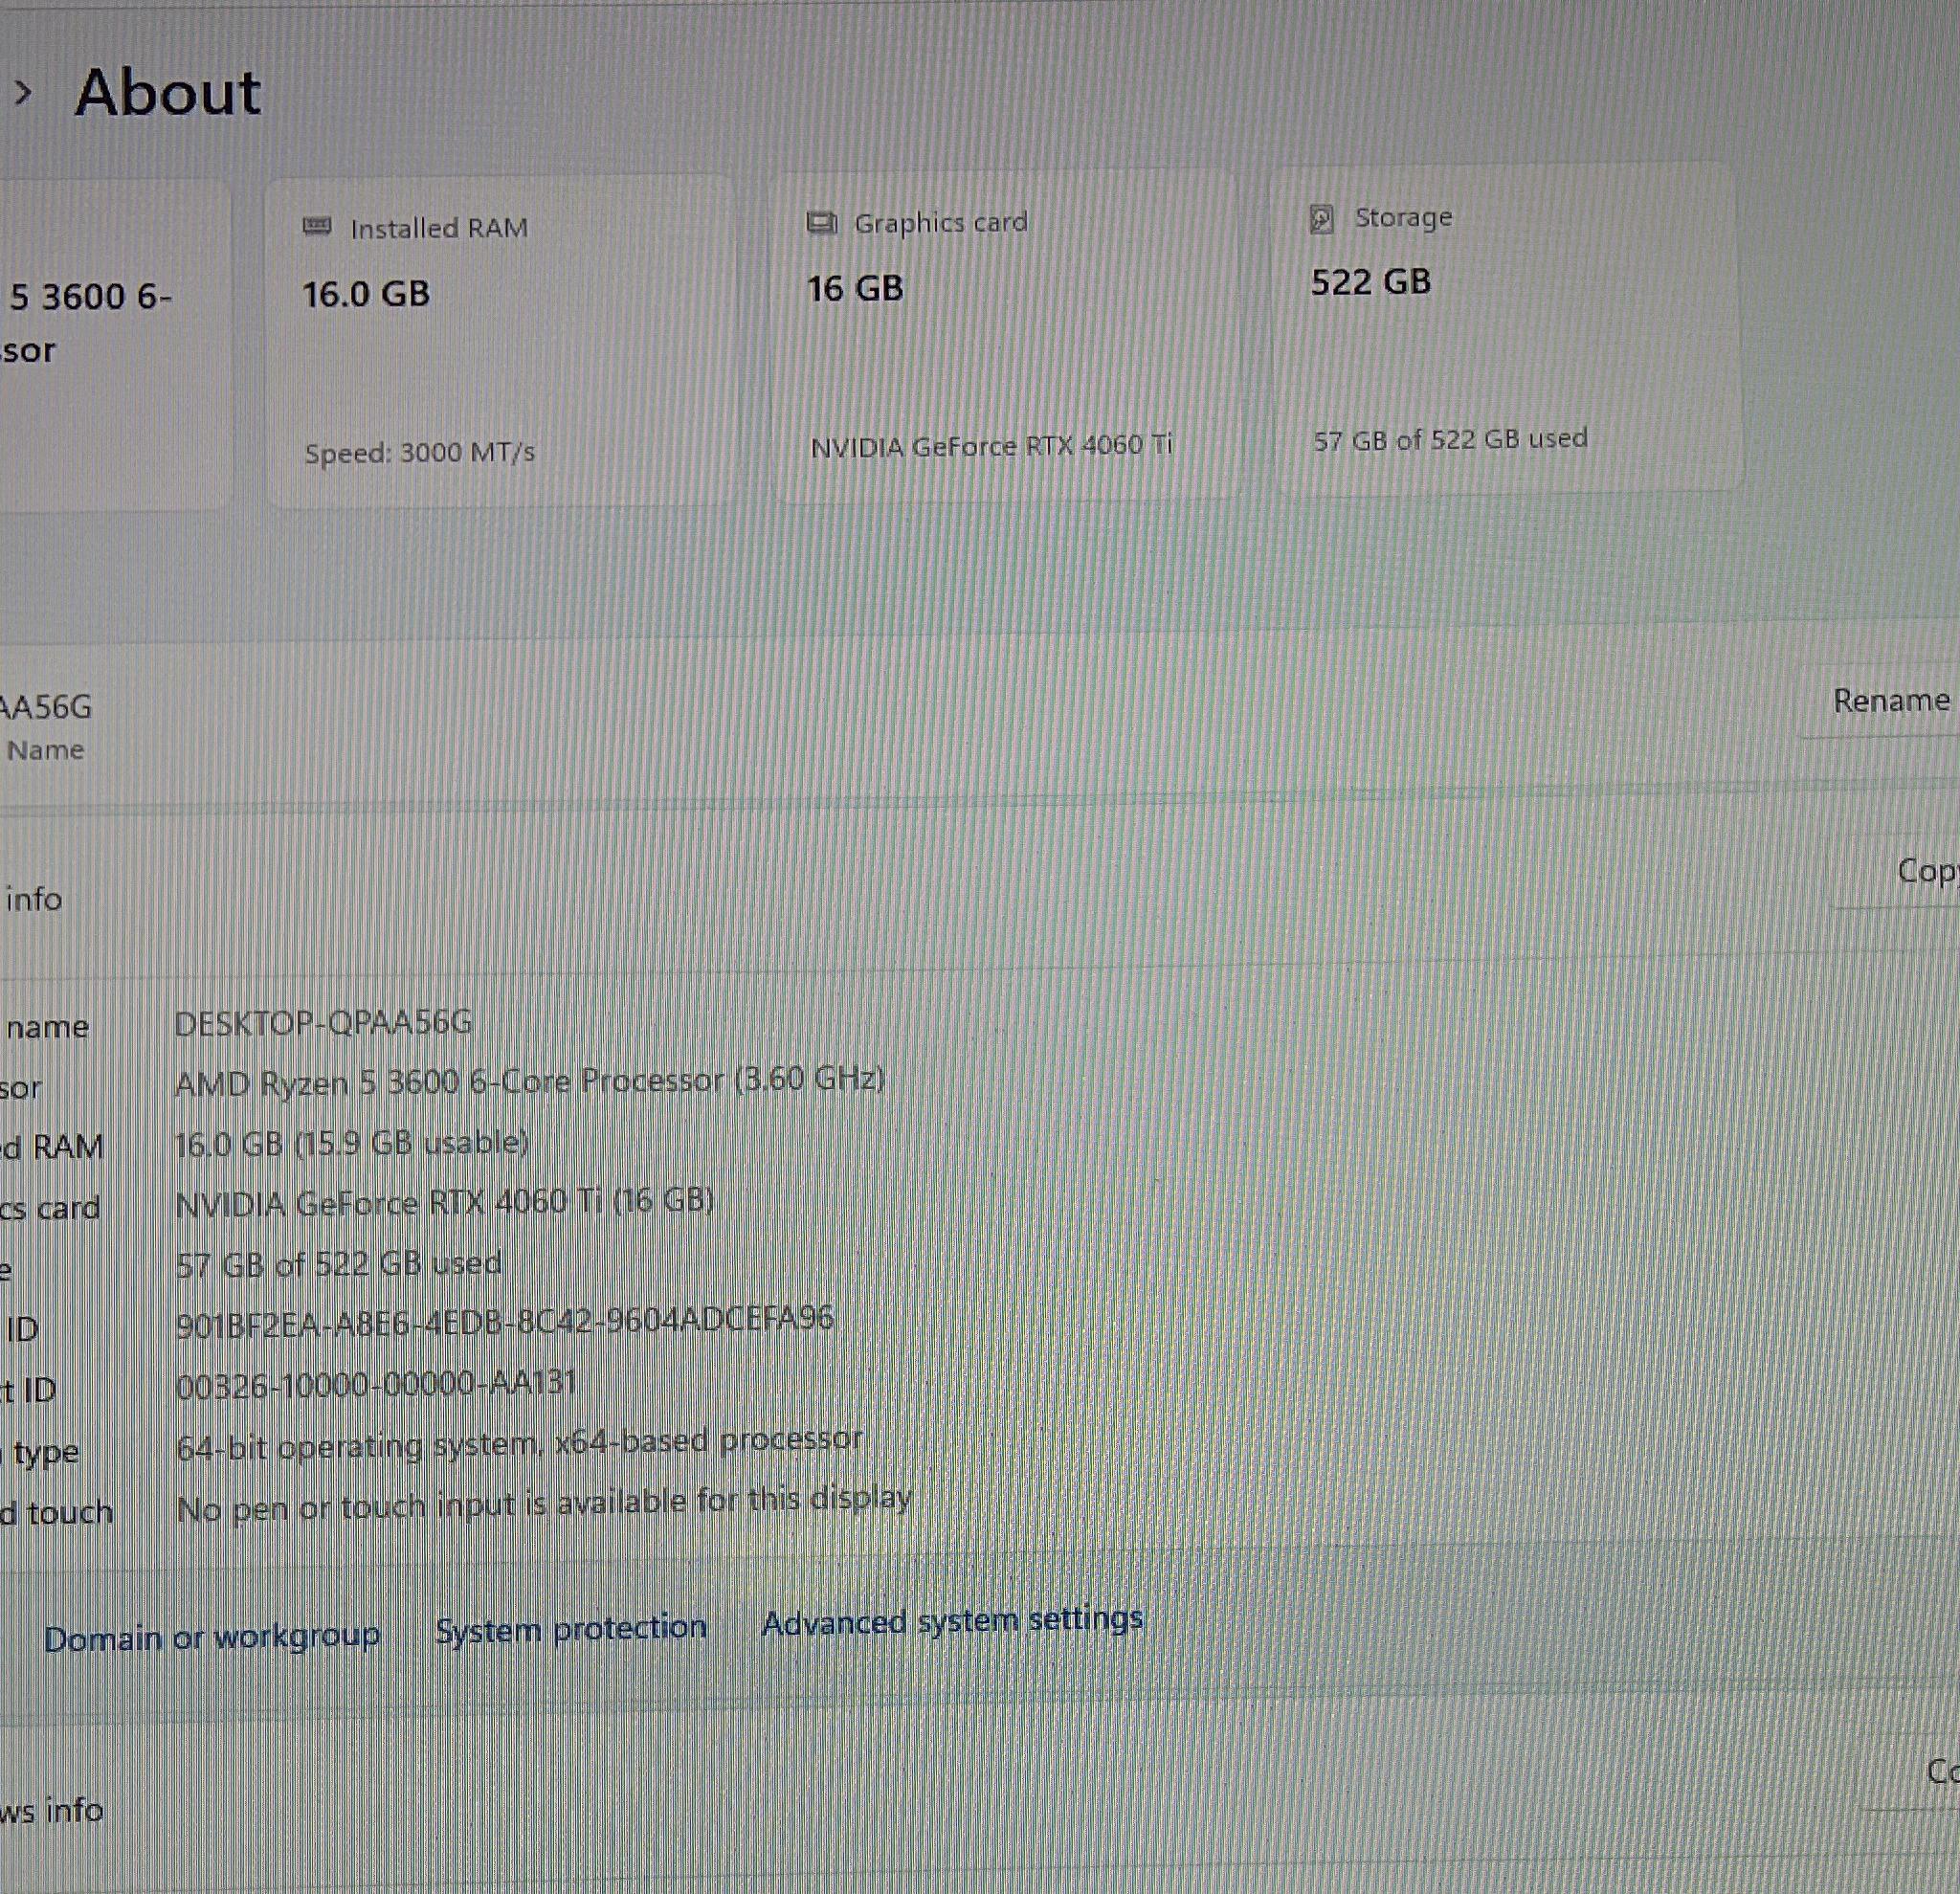Select the 16.0 GB (15.9 GB usable) value
The image size is (1960, 1894).
[x=352, y=1143]
